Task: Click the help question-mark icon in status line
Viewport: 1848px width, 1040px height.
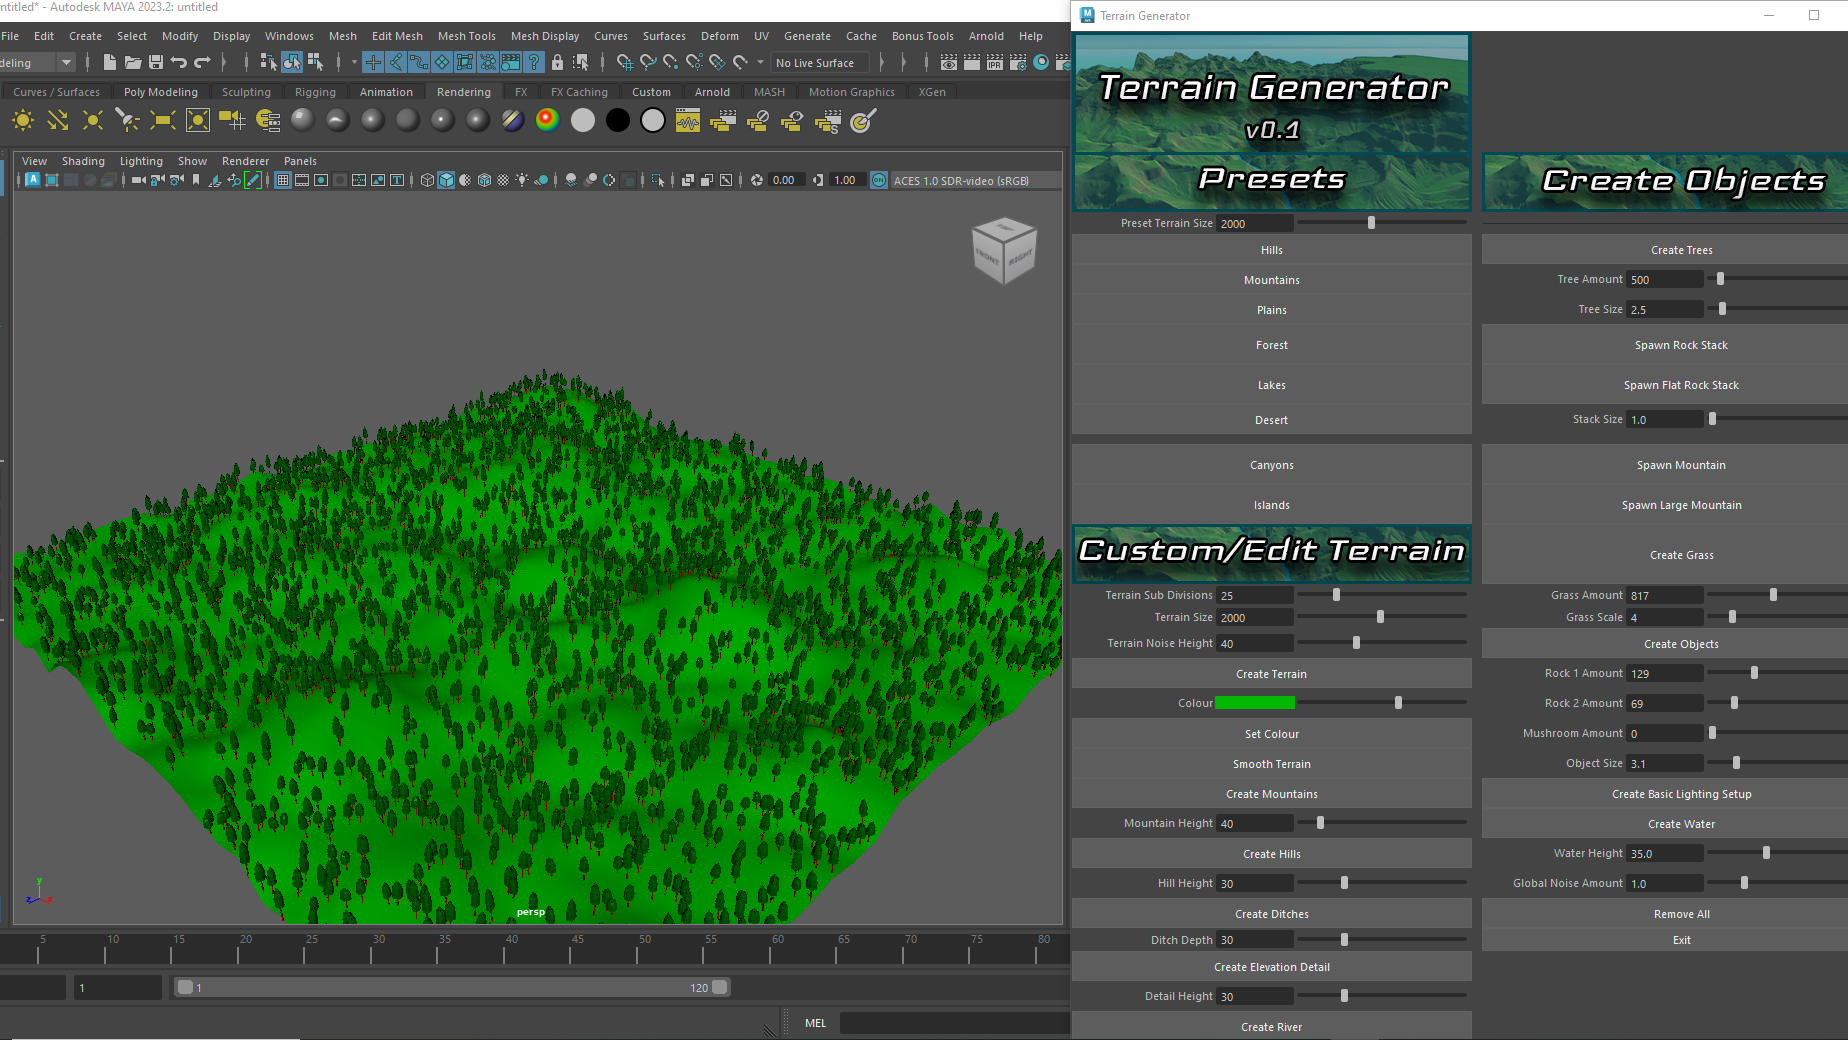Action: [x=534, y=62]
